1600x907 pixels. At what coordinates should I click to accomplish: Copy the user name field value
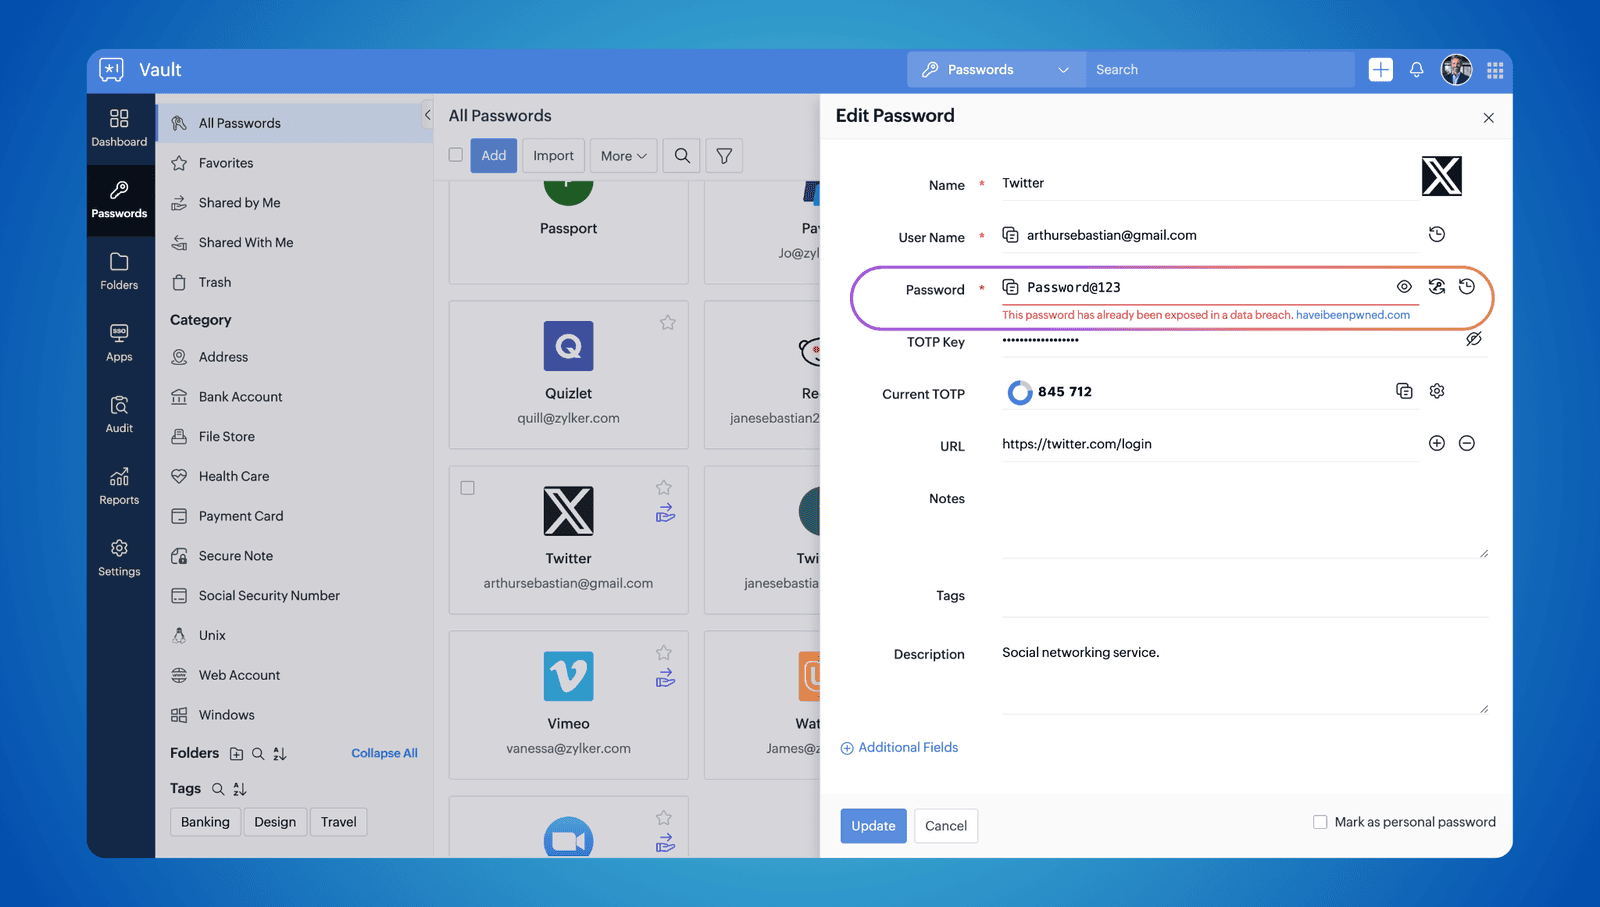[1010, 235]
